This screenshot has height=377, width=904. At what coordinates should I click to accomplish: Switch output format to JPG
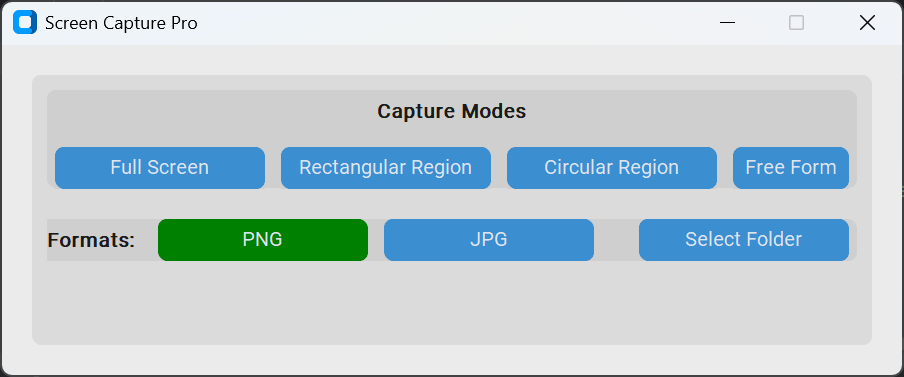pyautogui.click(x=489, y=240)
